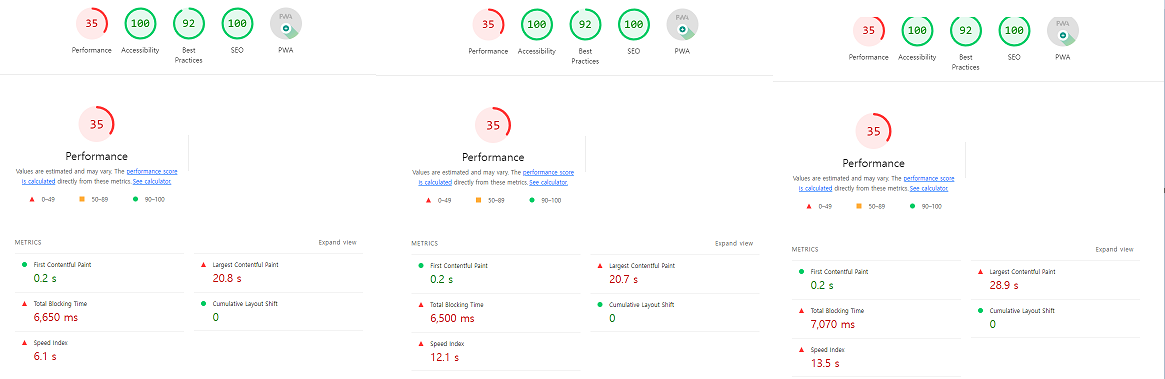Open 'See calculator' link in right report
This screenshot has width=1165, height=379.
pos(929,189)
